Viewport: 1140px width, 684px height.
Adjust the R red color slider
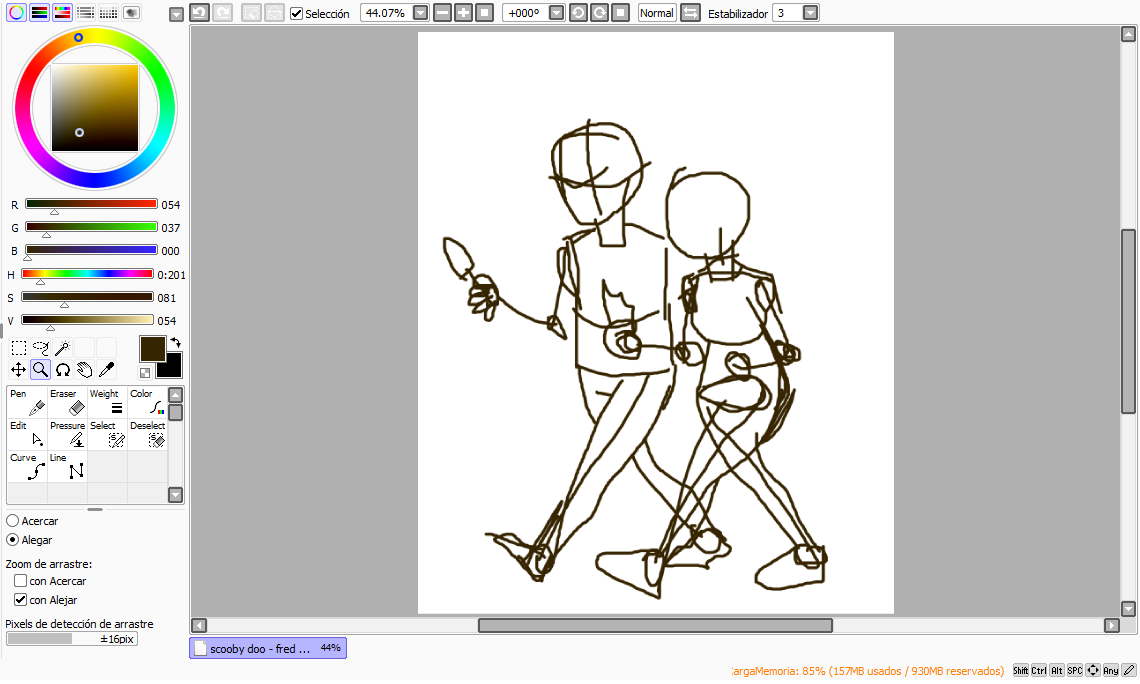(x=91, y=204)
